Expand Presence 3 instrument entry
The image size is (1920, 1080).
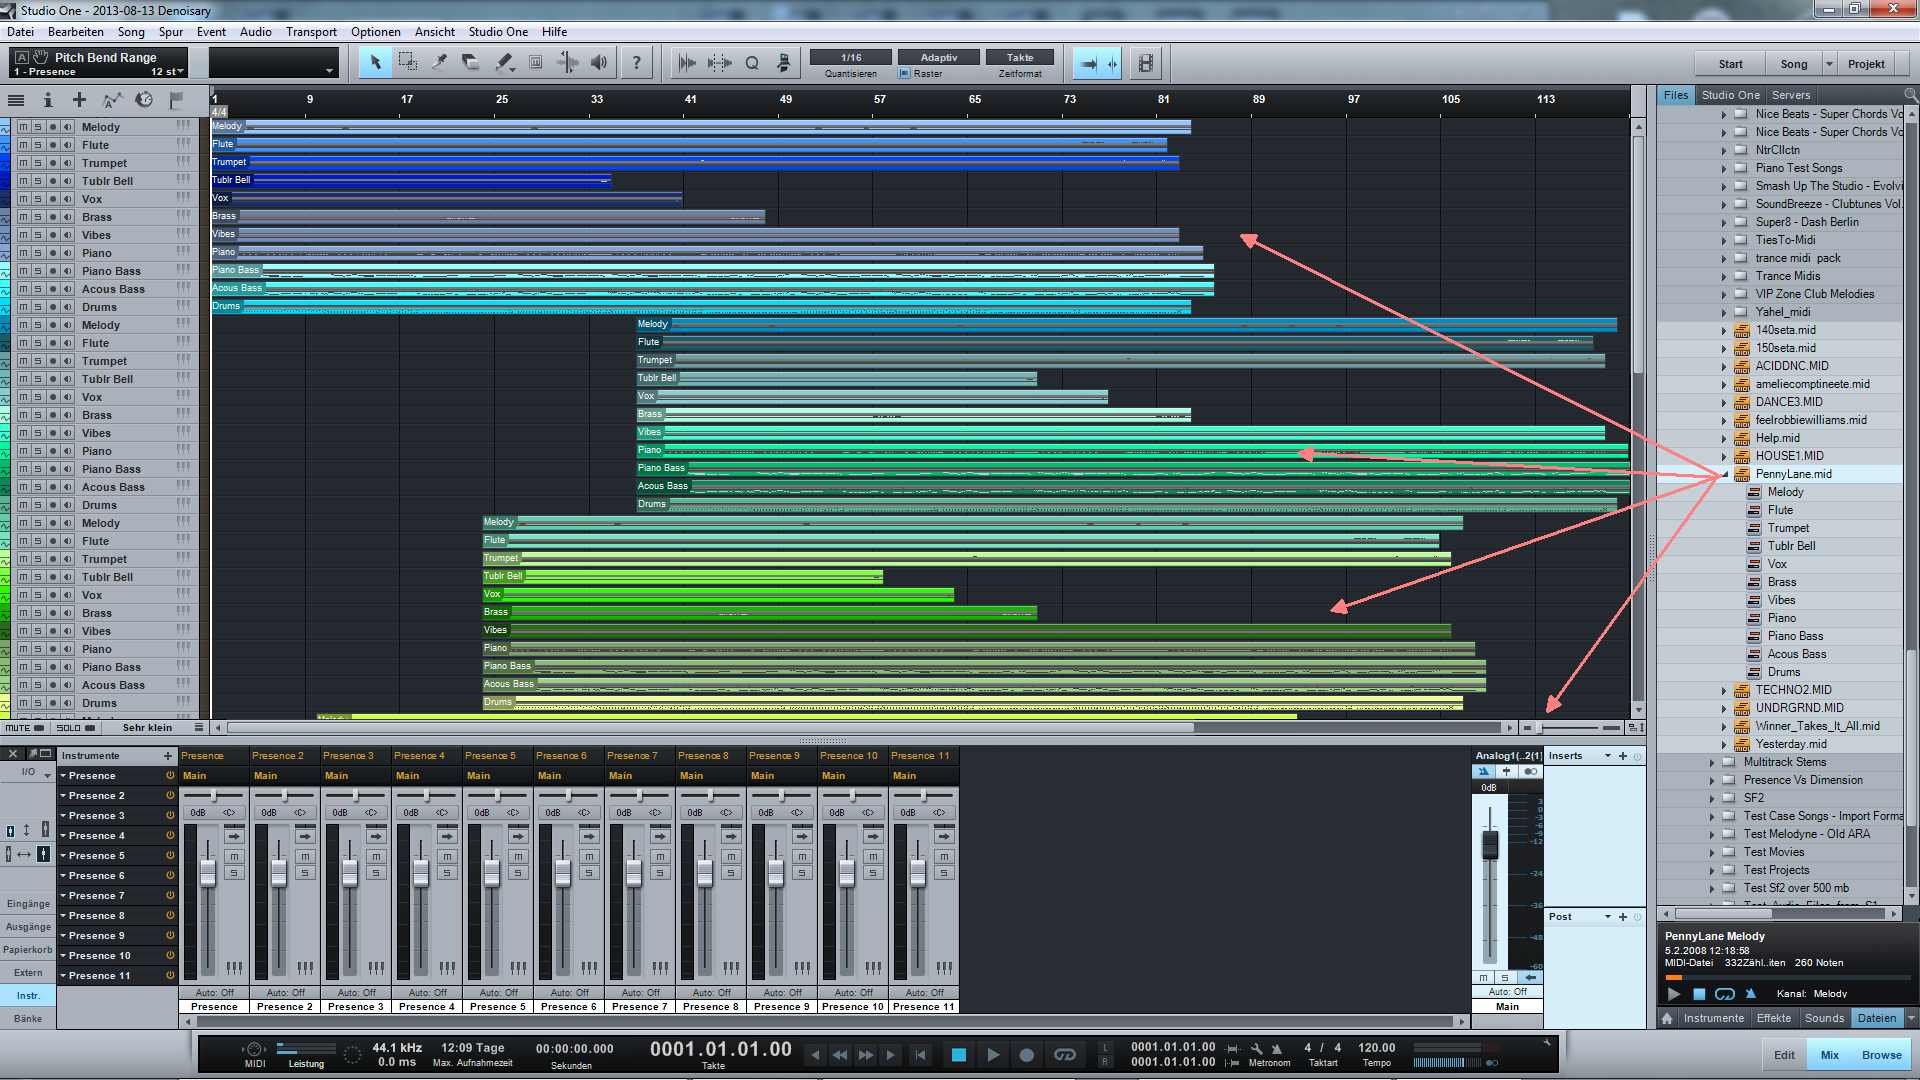click(x=64, y=816)
